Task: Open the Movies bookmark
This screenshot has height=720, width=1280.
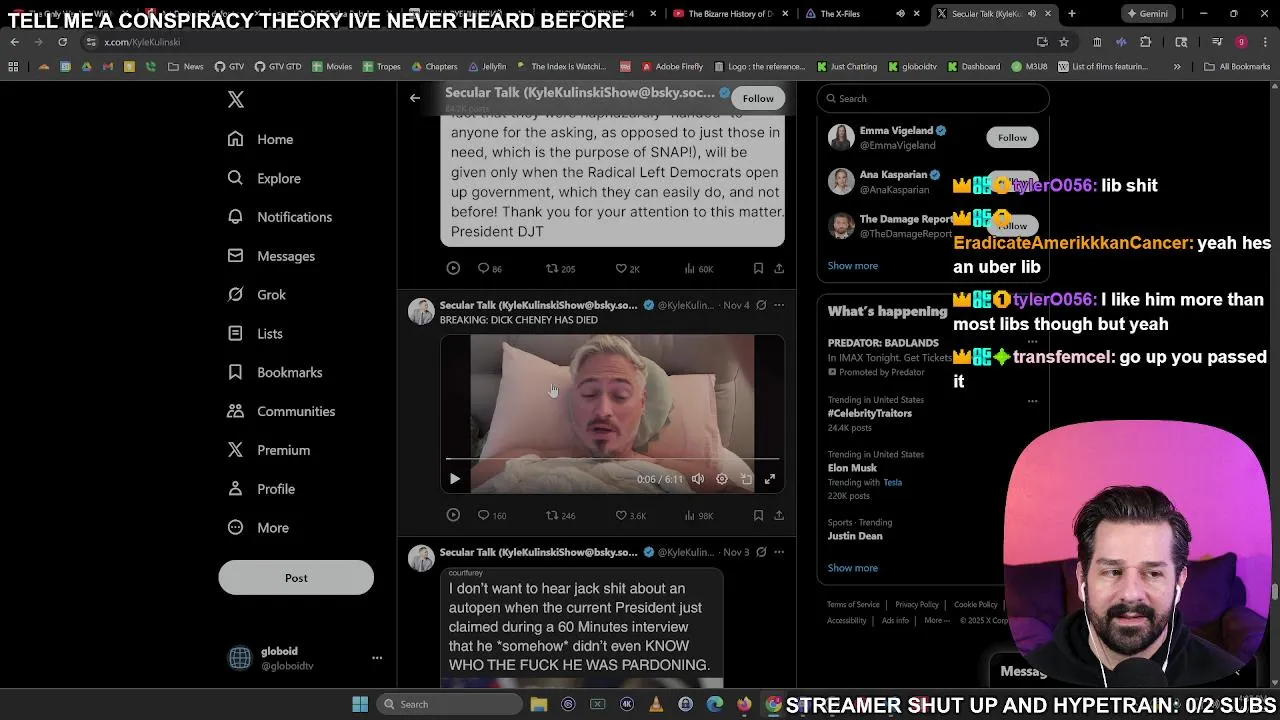Action: pos(332,66)
